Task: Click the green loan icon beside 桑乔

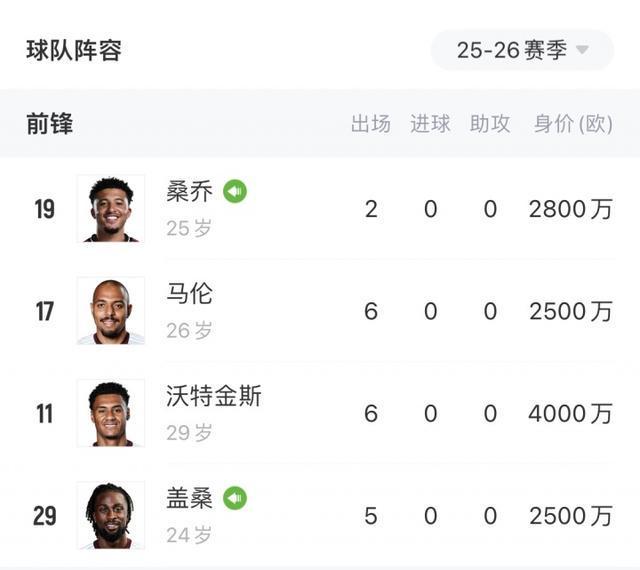Action: (235, 191)
